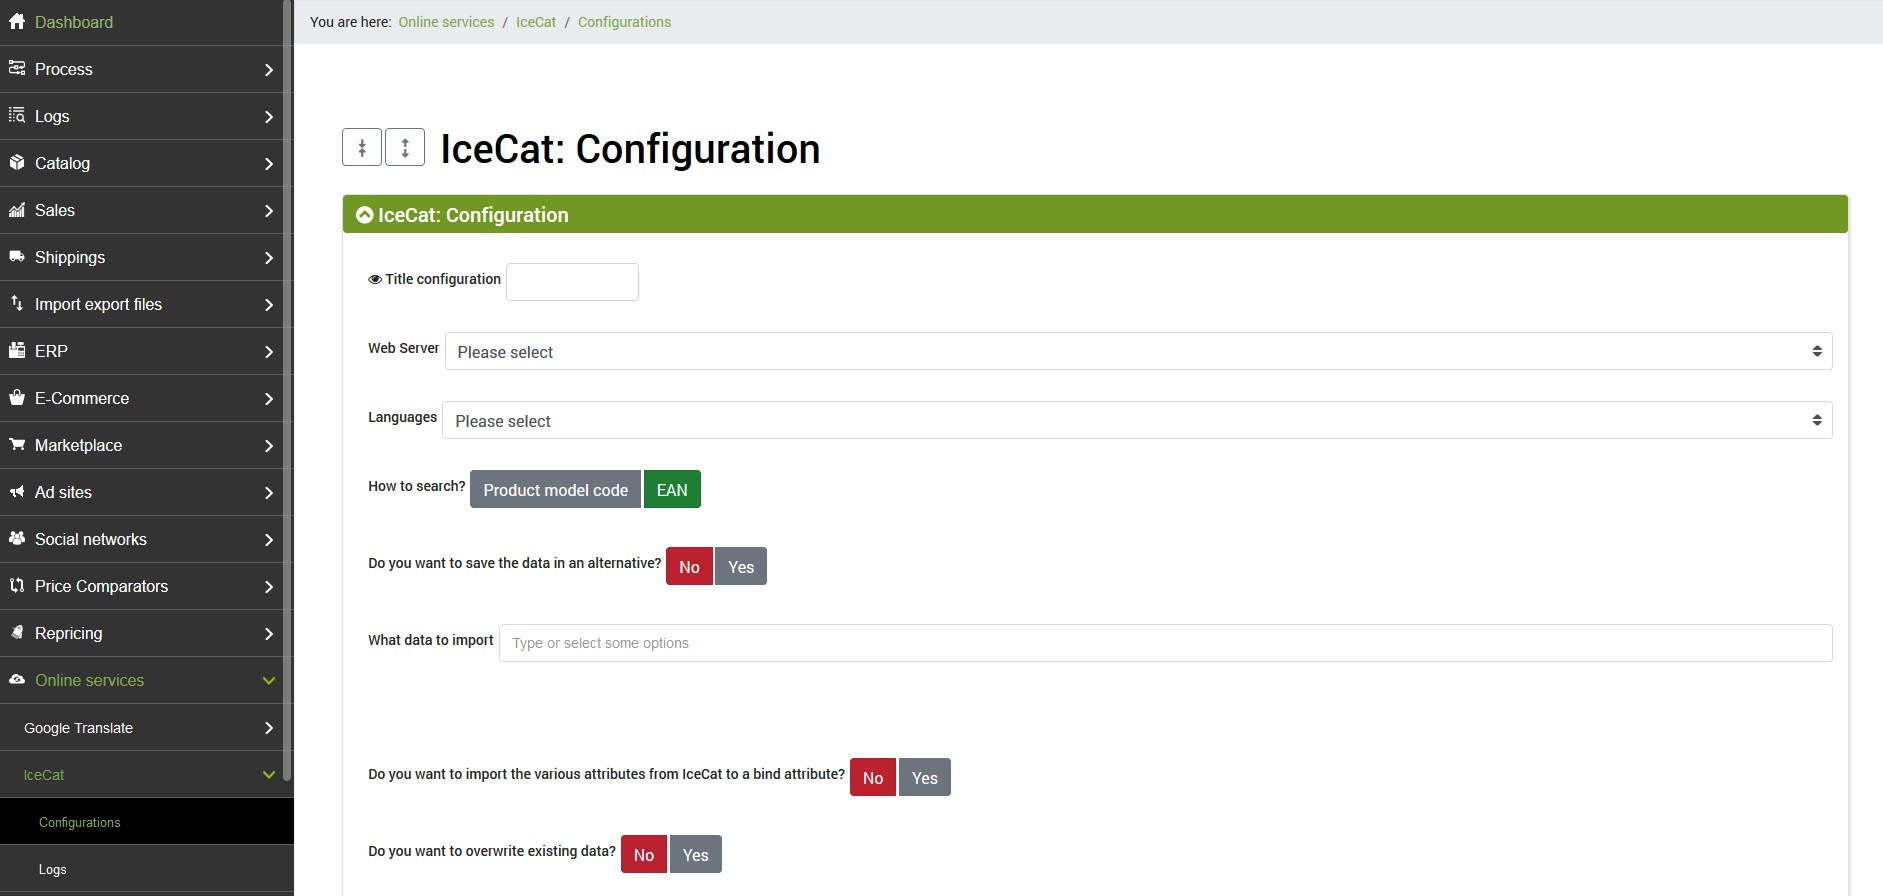Click Online services breadcrumb link
Image resolution: width=1883 pixels, height=896 pixels.
(x=446, y=22)
